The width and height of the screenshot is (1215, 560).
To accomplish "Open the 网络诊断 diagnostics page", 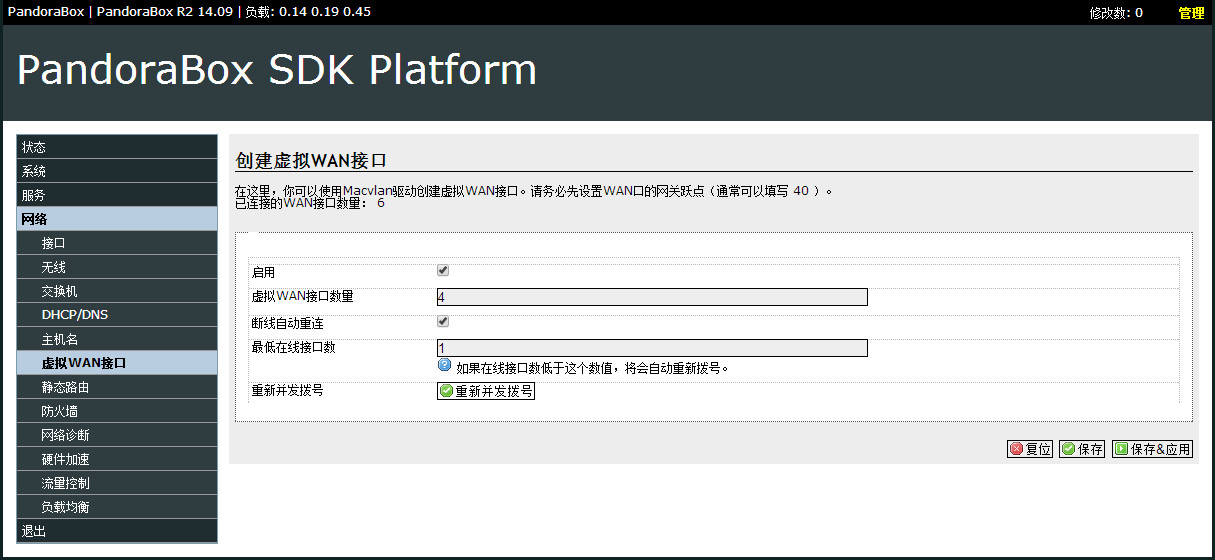I will click(117, 435).
